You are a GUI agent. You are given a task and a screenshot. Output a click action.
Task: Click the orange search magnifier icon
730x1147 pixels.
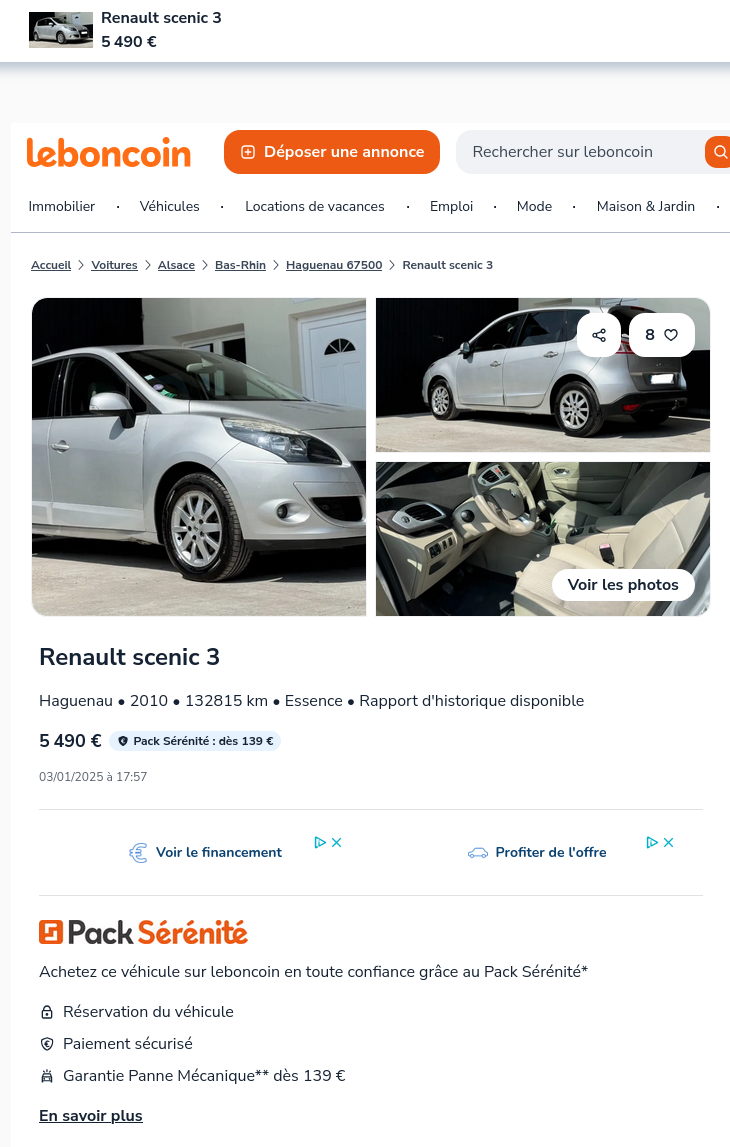720,152
